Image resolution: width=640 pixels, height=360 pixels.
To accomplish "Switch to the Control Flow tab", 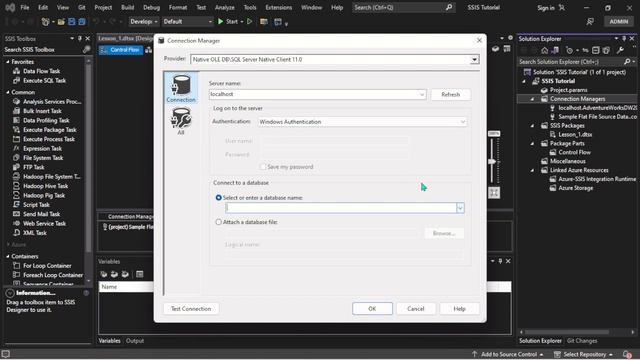I will (x=121, y=50).
